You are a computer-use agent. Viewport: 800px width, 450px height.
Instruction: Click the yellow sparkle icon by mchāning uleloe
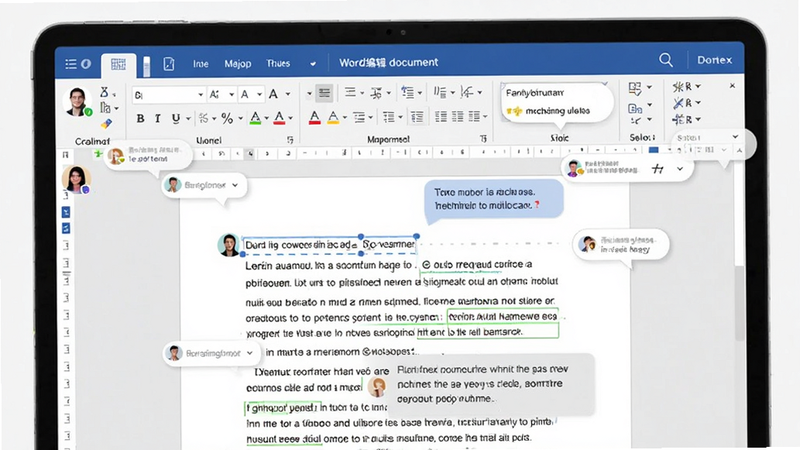514,111
